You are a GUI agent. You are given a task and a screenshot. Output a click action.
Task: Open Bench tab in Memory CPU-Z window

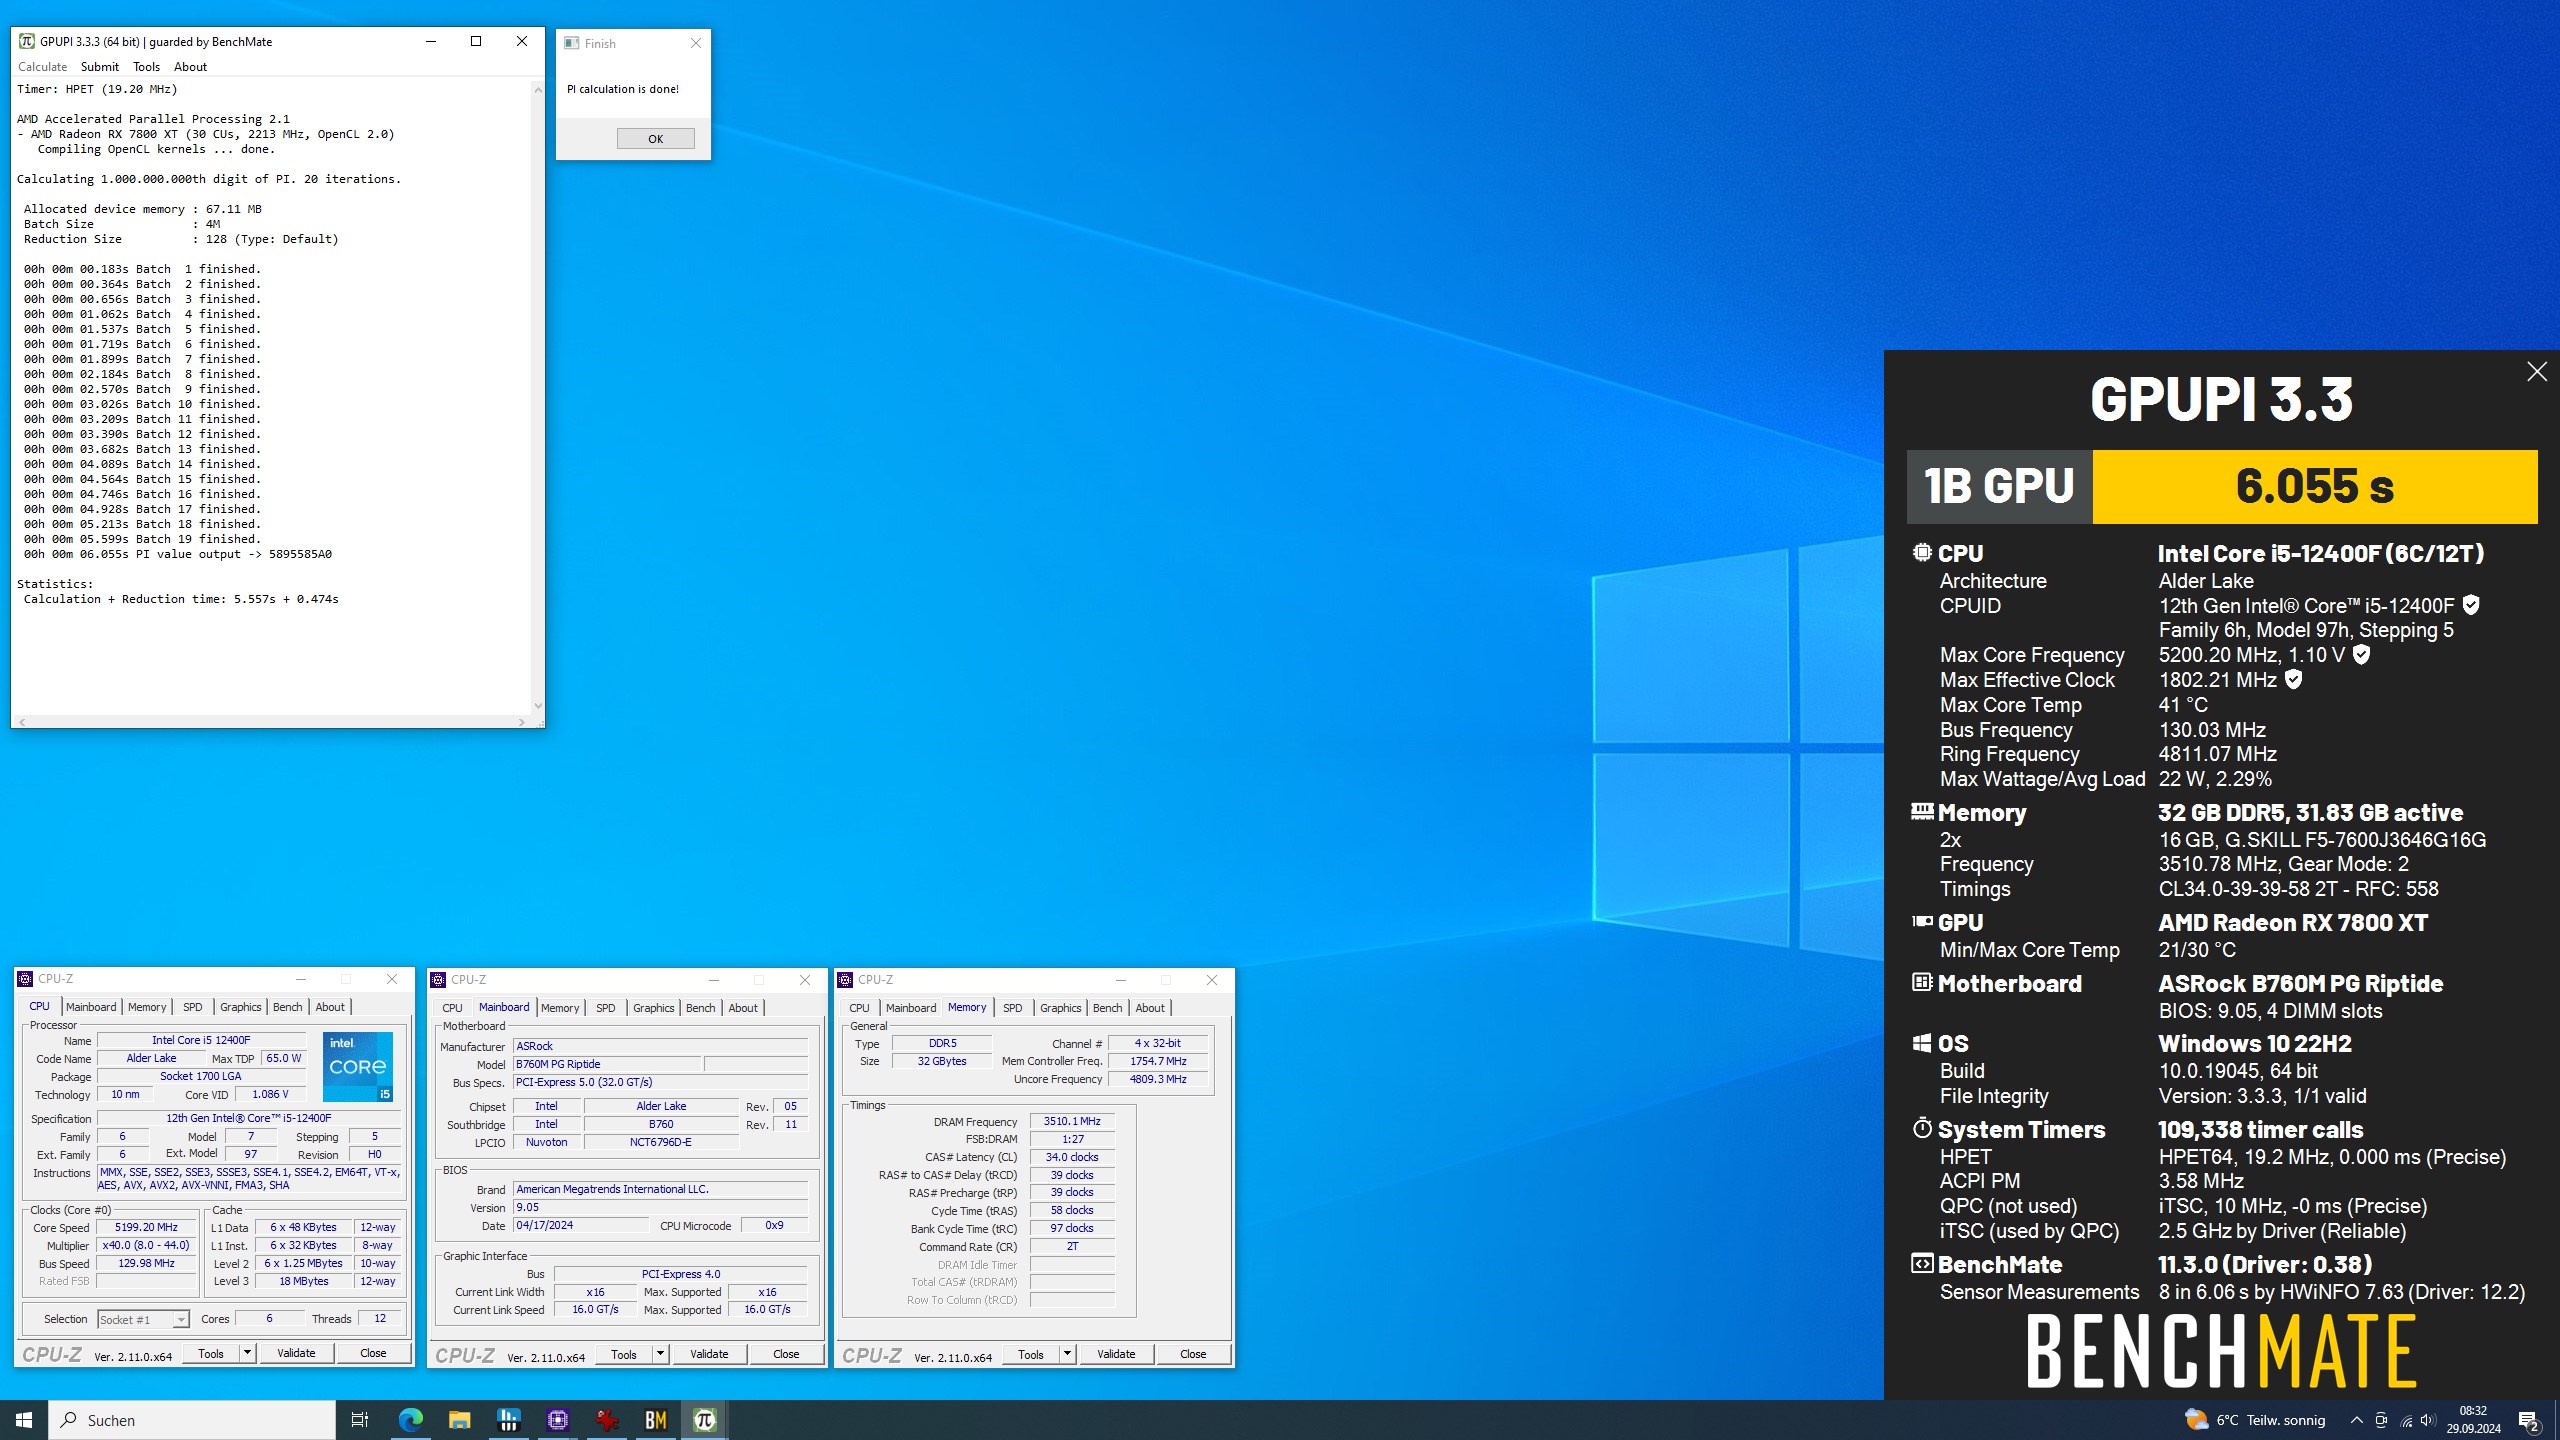click(x=1108, y=1008)
